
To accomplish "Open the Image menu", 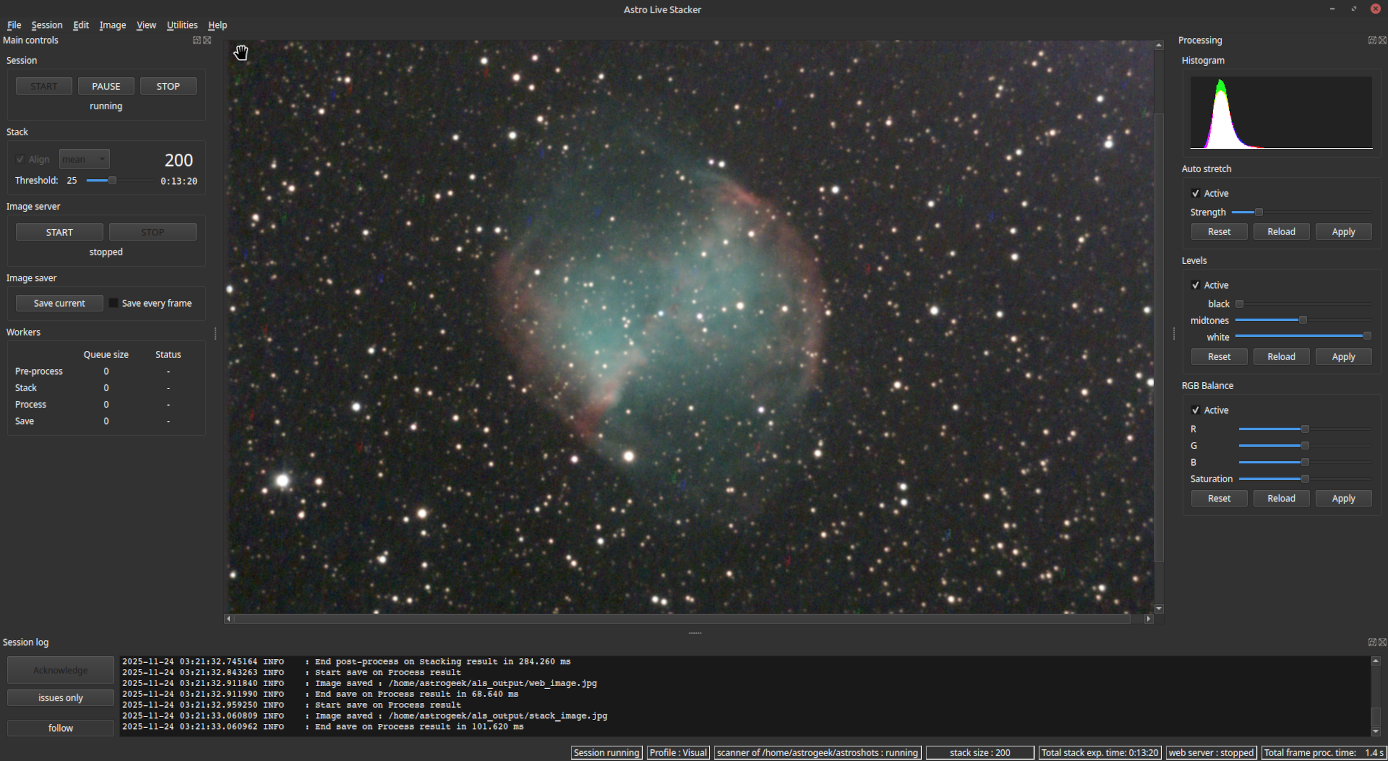I will tap(111, 25).
